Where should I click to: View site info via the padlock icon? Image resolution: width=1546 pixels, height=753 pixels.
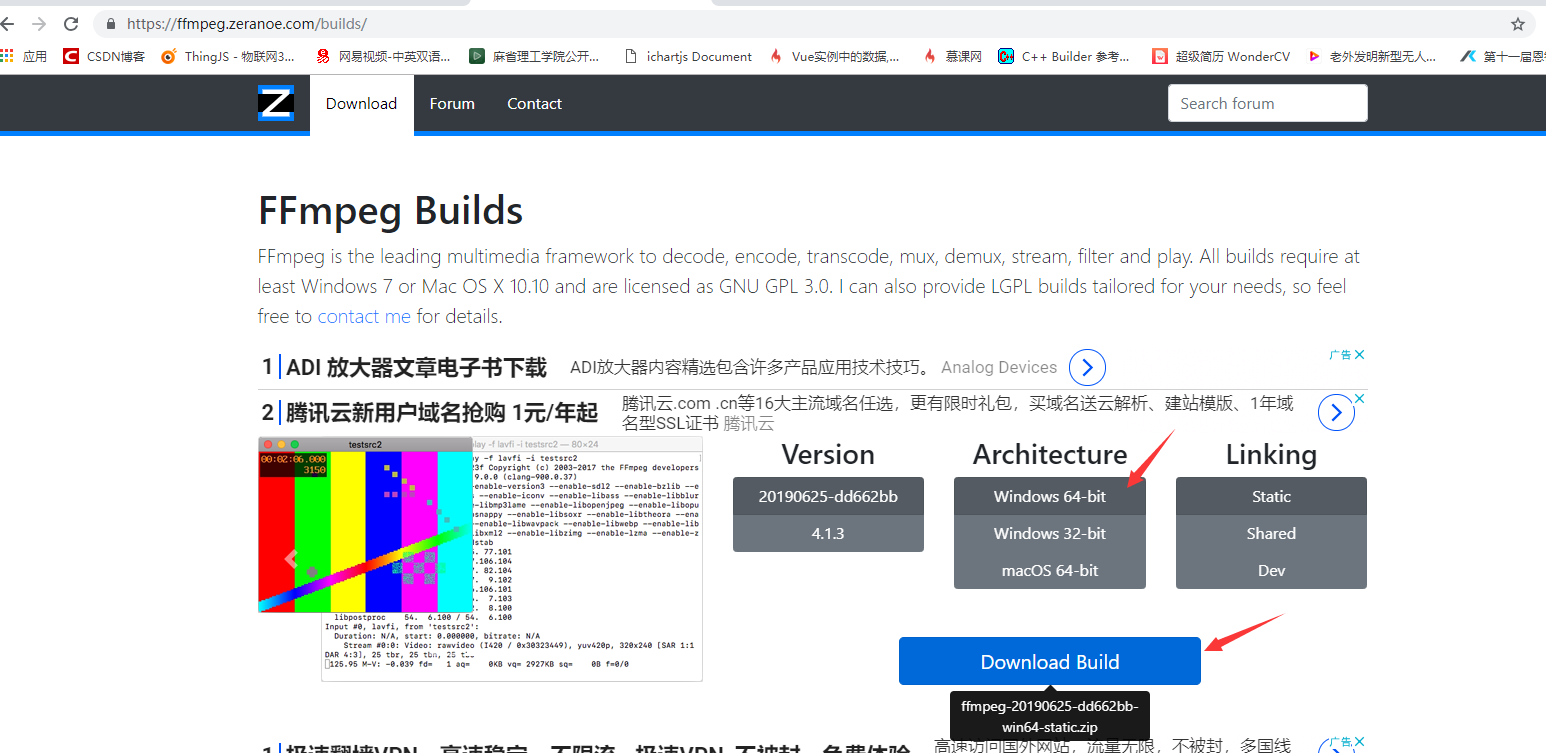[x=110, y=24]
